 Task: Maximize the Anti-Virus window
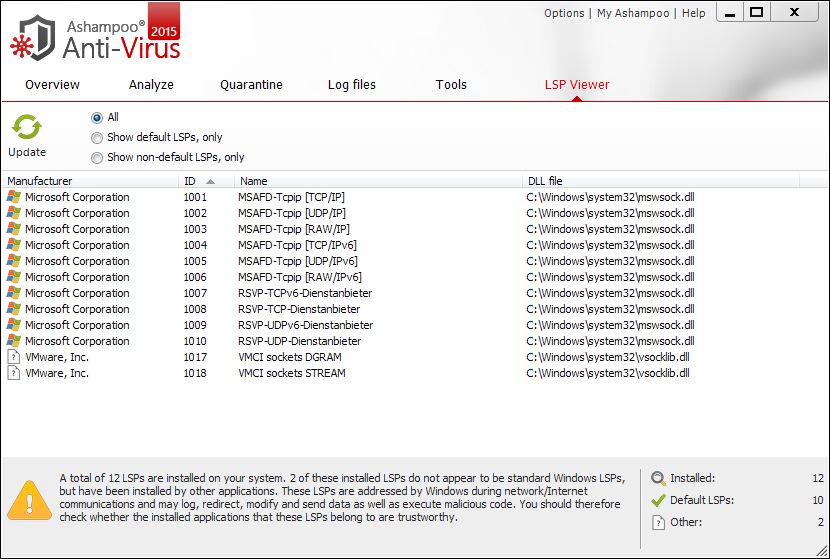tap(757, 13)
